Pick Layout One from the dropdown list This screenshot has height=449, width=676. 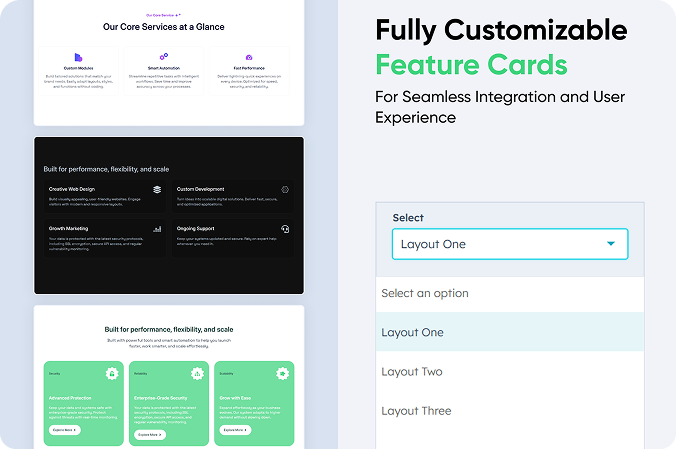click(510, 332)
